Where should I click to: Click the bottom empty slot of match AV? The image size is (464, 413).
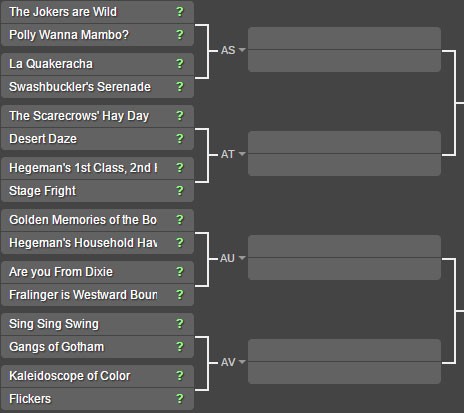(344, 373)
